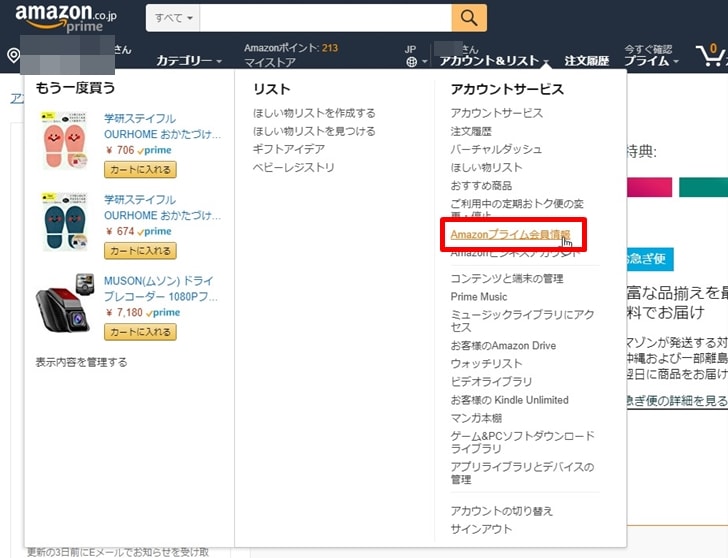This screenshot has height=558, width=728.
Task: Open 注文履歴 in the top navigation bar
Action: tap(587, 61)
